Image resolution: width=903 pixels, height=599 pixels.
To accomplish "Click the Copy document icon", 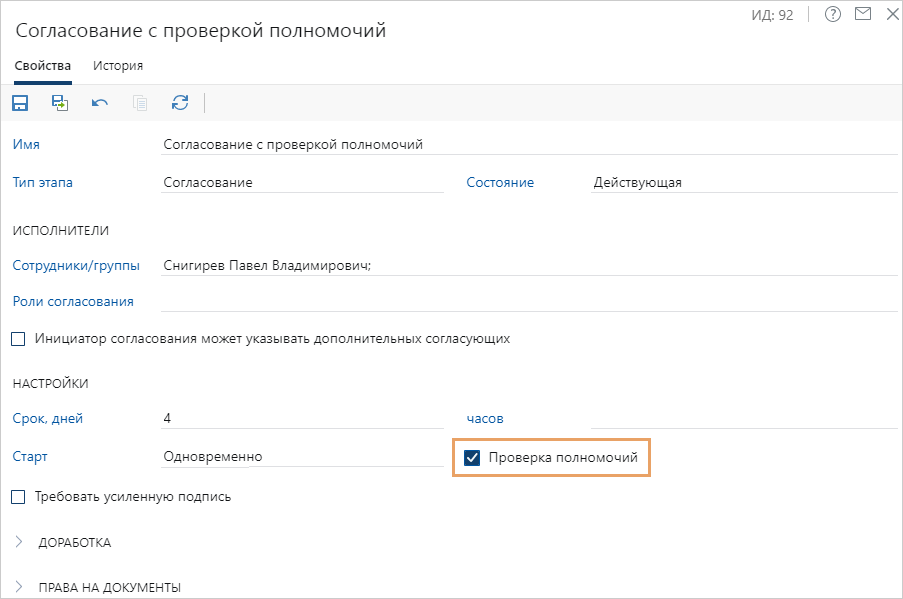I will pyautogui.click(x=139, y=103).
